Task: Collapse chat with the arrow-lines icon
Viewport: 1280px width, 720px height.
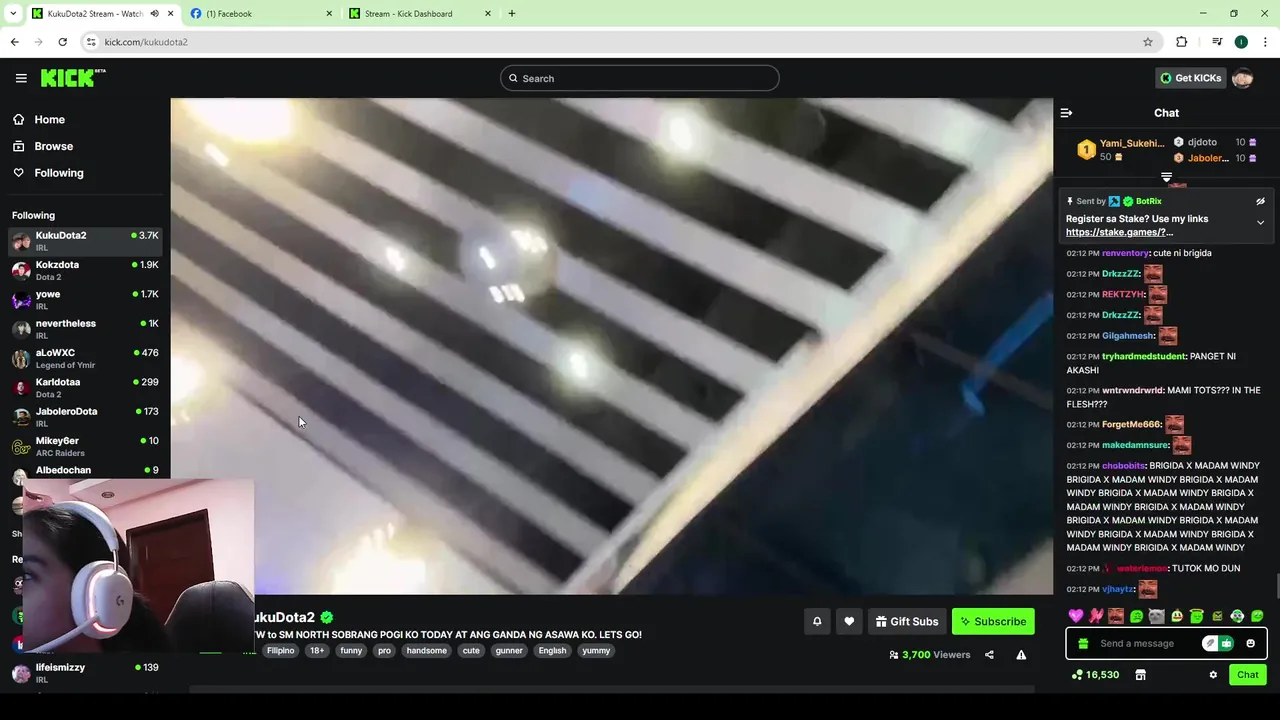Action: coord(1066,113)
